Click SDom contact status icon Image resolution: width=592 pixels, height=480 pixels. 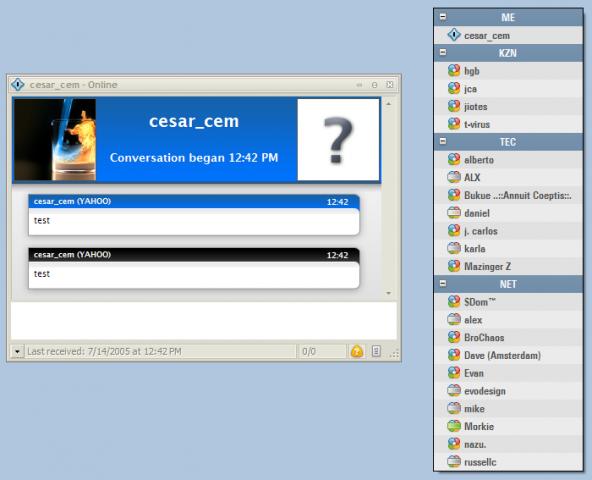[453, 302]
